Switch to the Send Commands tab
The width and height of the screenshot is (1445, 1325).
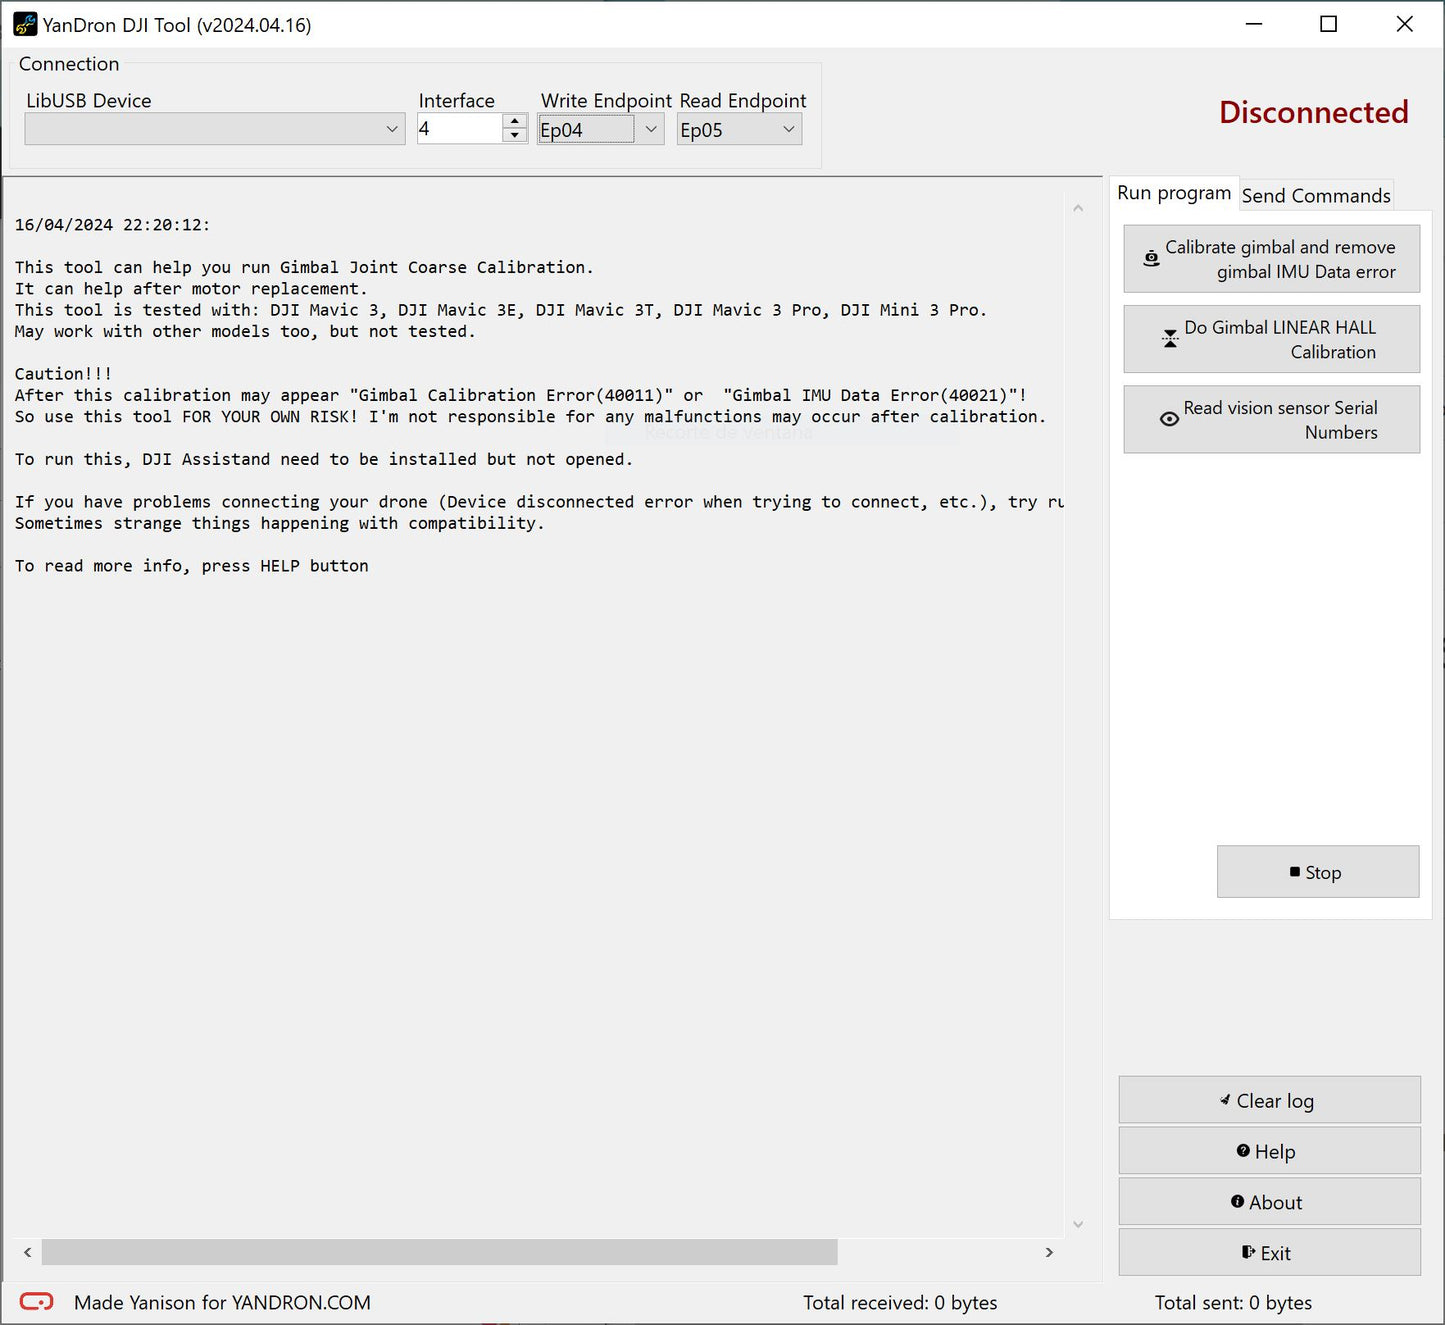[1315, 196]
